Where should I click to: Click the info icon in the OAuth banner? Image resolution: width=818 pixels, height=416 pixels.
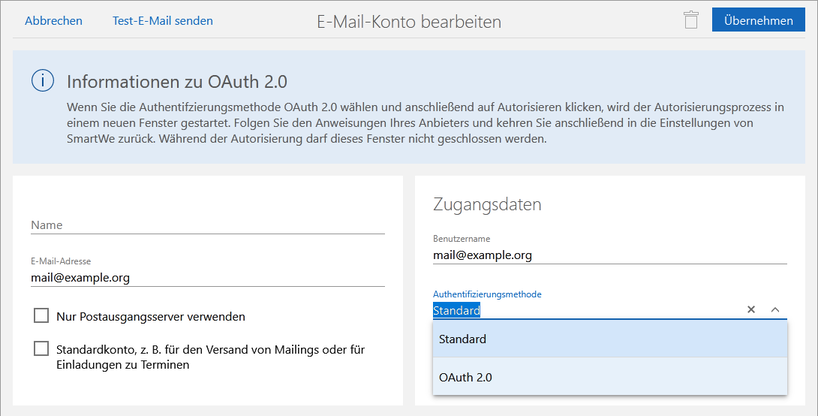pos(42,81)
